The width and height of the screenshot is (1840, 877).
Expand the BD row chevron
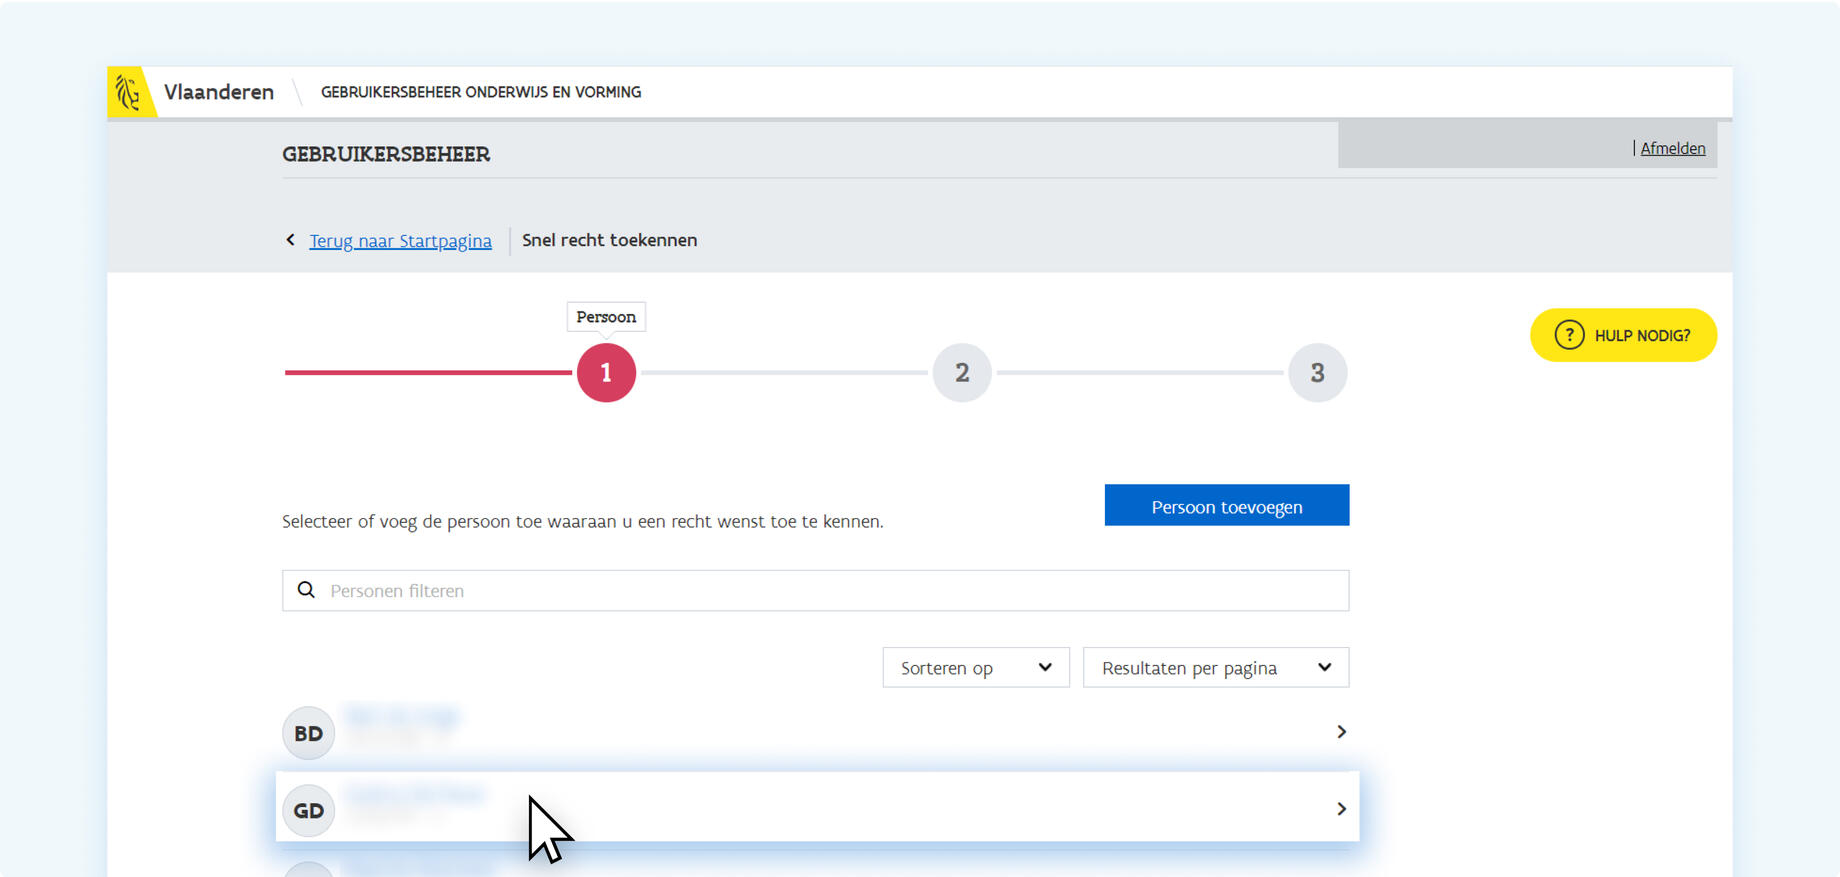coord(1341,732)
